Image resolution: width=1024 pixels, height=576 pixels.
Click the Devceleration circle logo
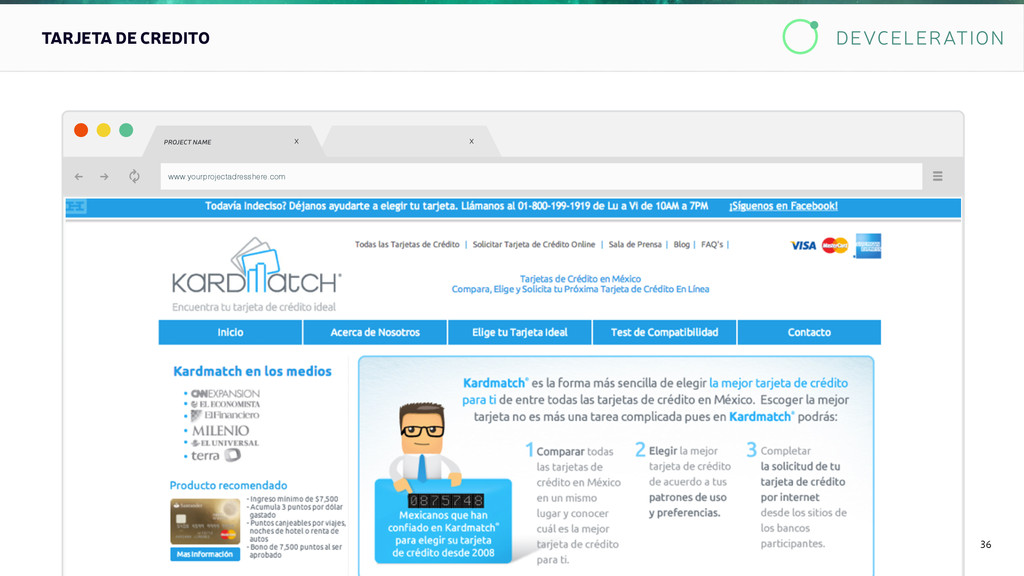801,37
